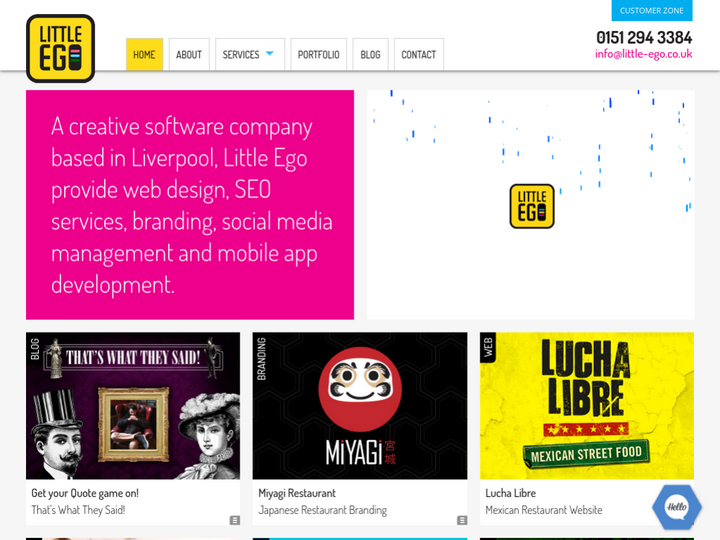This screenshot has width=720, height=540.
Task: Click the small Little Ego logo in the animation panel
Action: click(532, 206)
